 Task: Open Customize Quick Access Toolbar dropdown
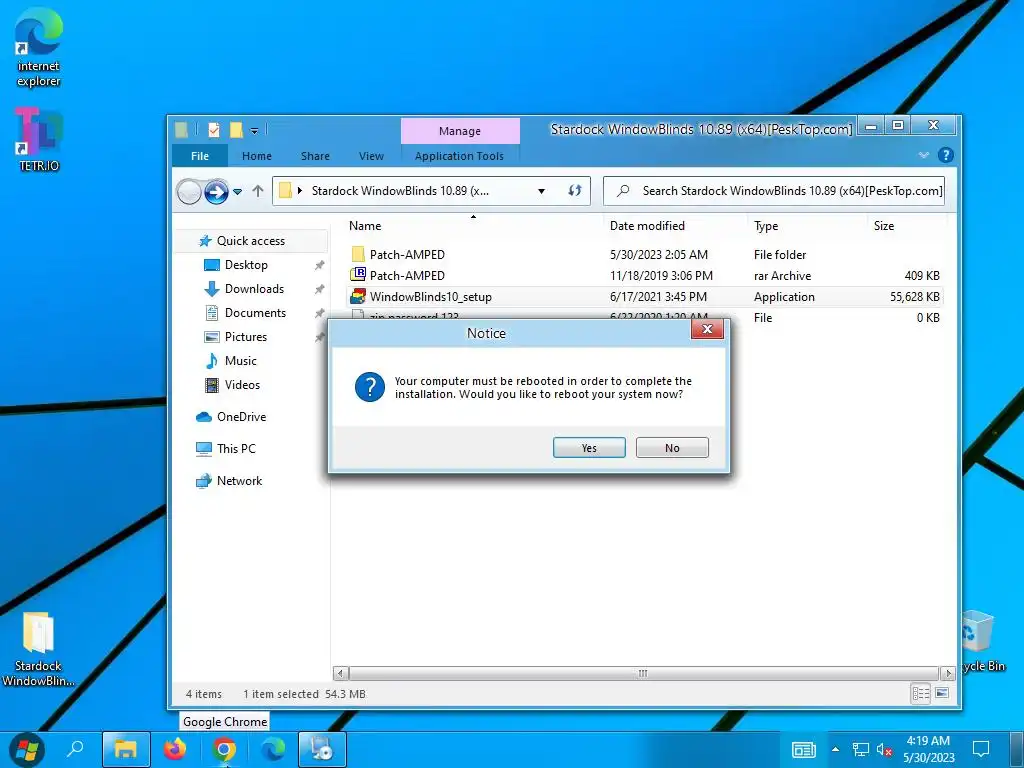click(x=254, y=131)
